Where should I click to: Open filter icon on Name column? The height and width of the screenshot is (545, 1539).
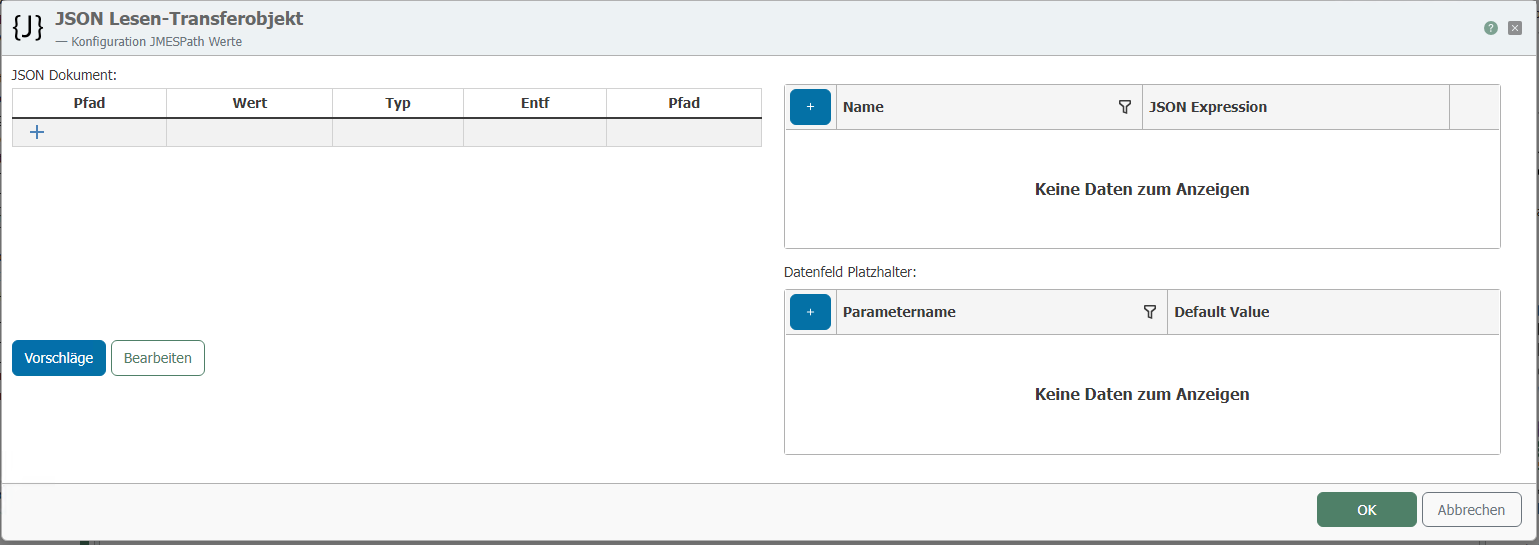click(1124, 107)
